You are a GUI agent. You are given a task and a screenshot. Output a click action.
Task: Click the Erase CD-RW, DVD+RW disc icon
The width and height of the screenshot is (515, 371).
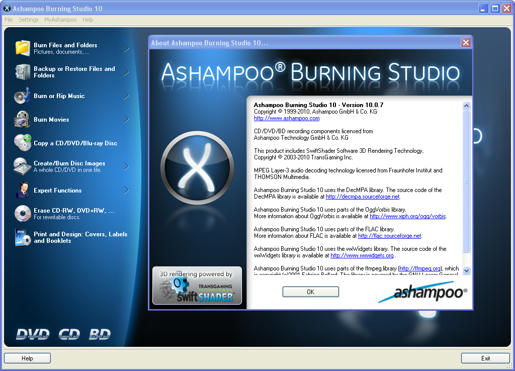point(22,213)
